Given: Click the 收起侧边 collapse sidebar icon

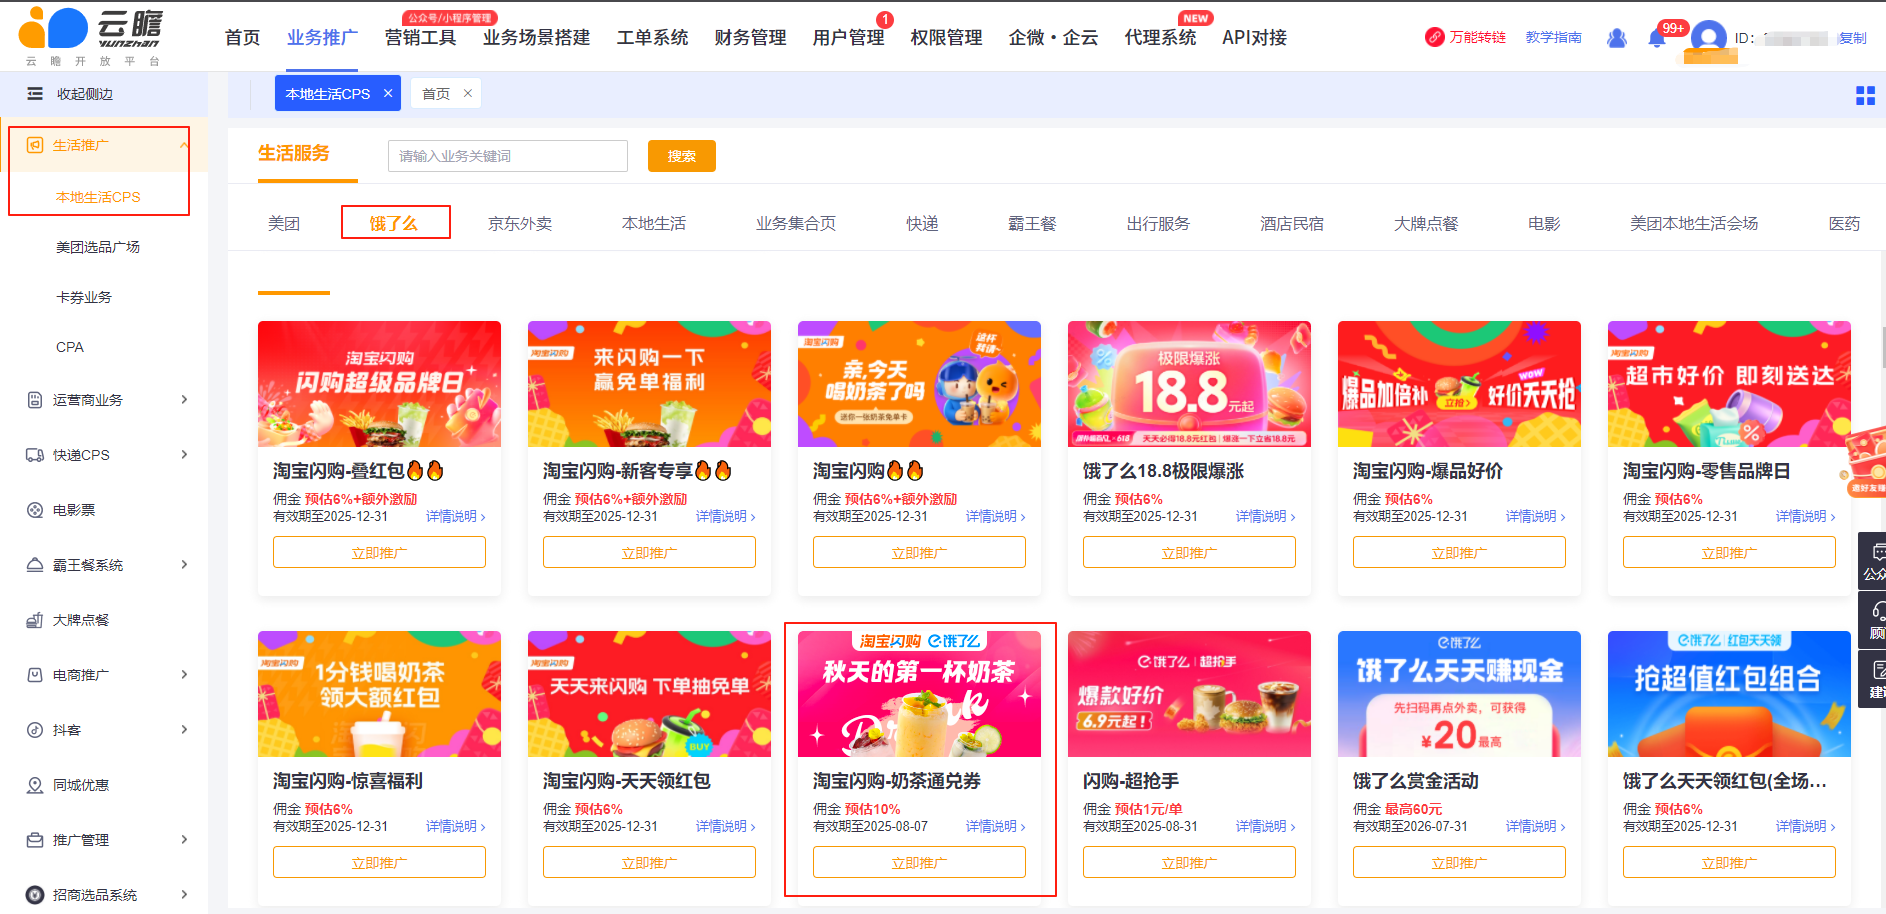Looking at the screenshot, I should click(x=35, y=94).
